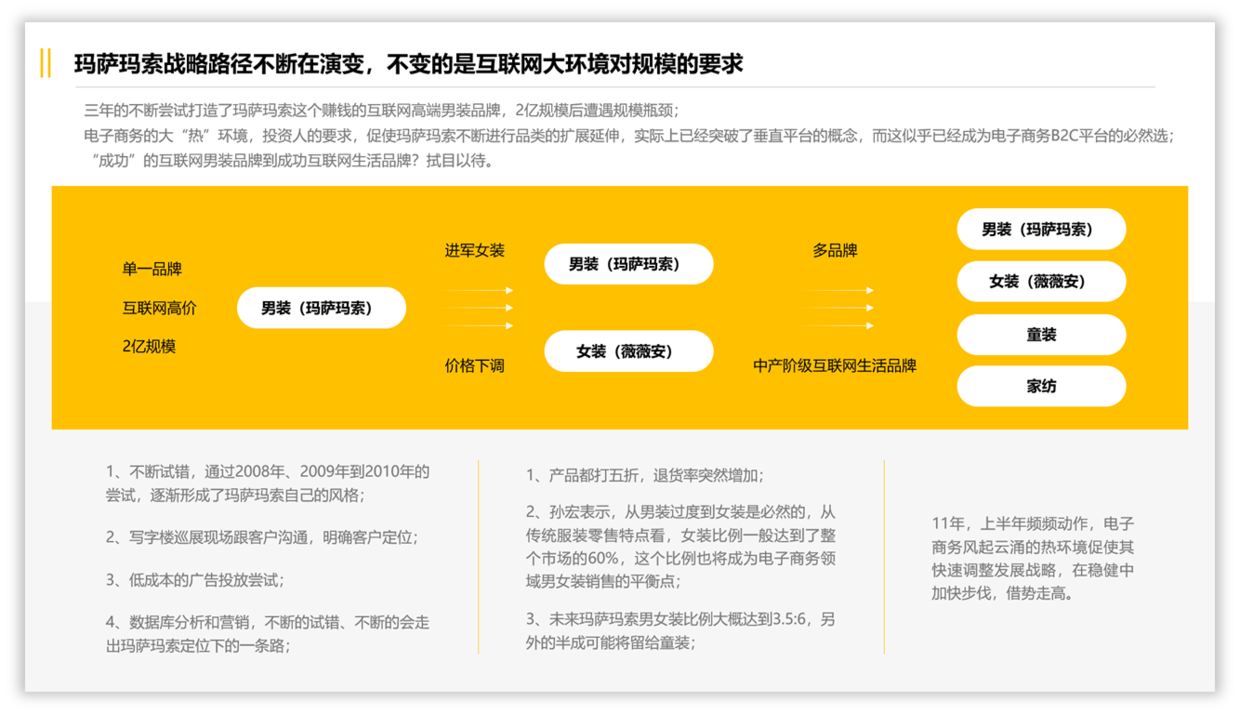
Task: Click 女装（薇薇安）pill directly above 童装
Action: [1042, 282]
